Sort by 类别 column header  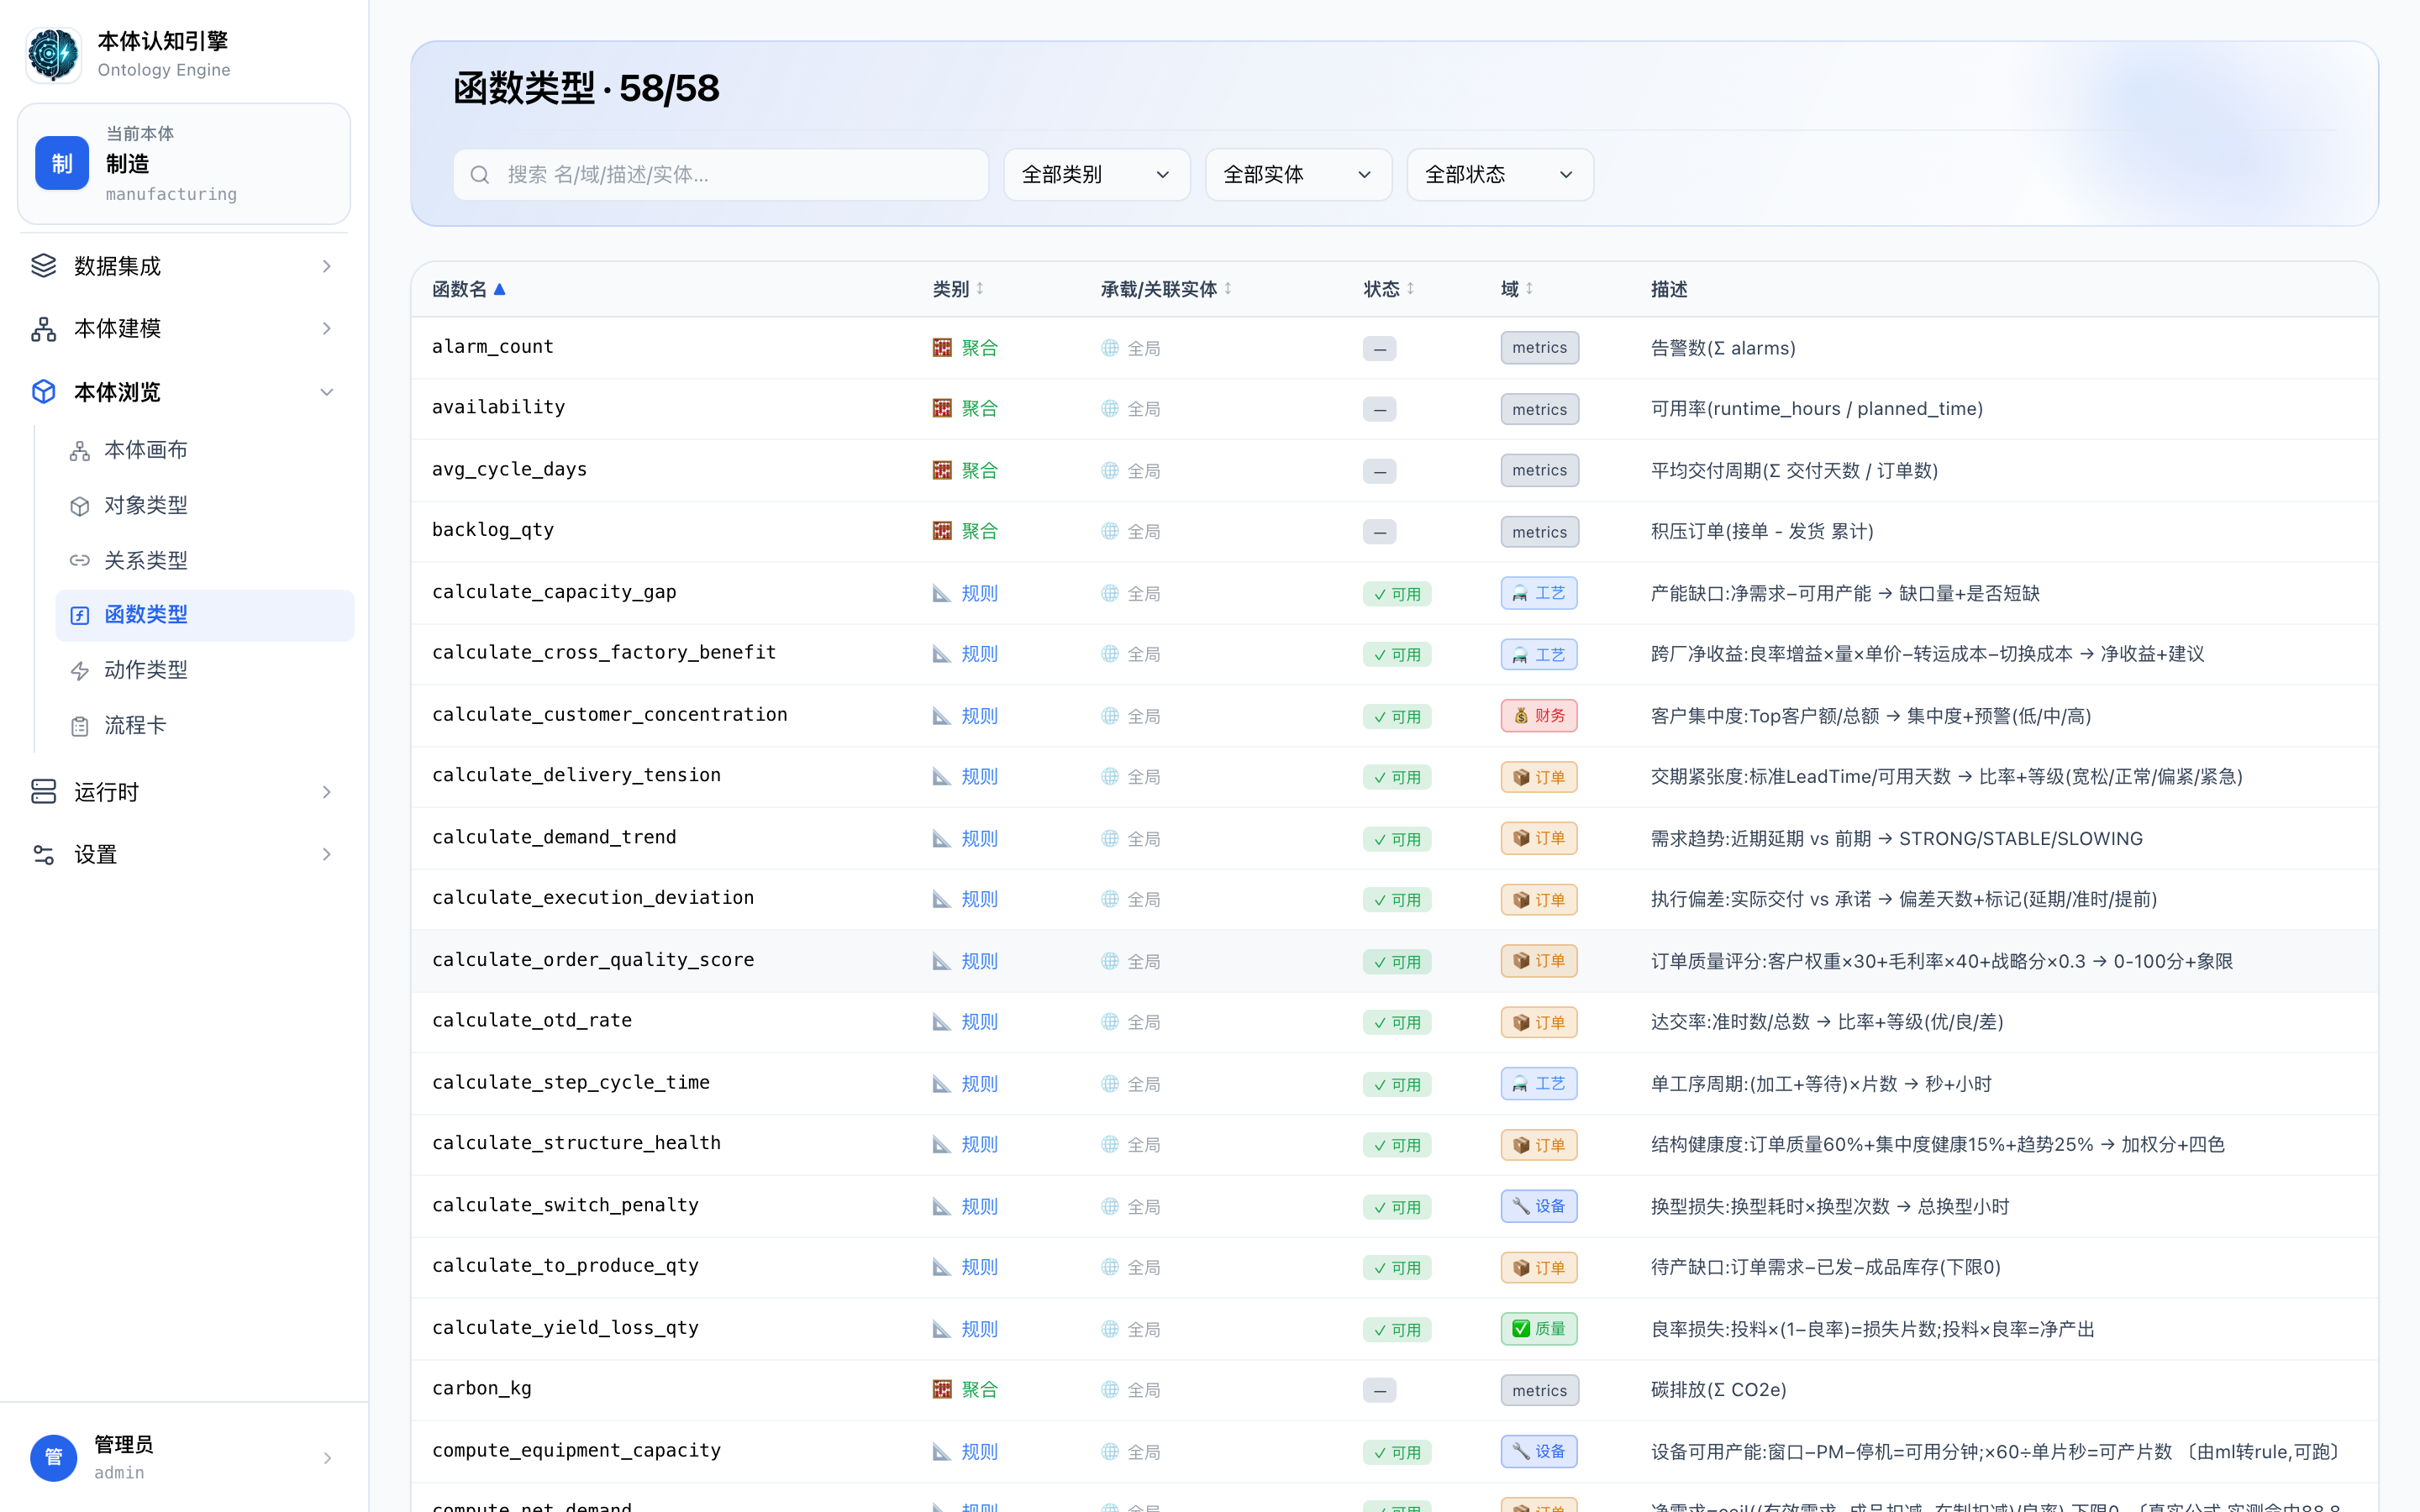coord(958,289)
